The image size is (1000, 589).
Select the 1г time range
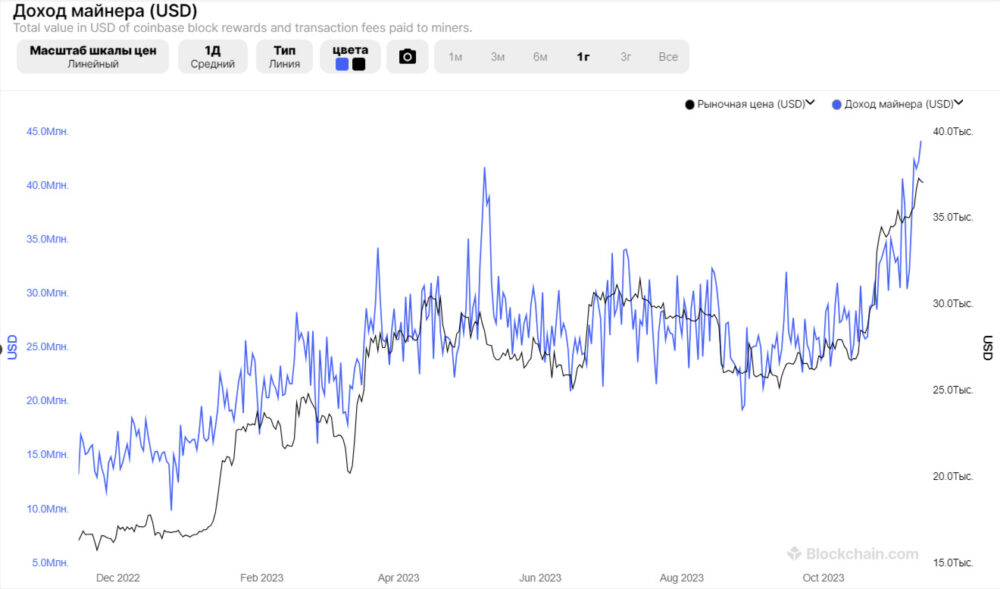pyautogui.click(x=583, y=57)
